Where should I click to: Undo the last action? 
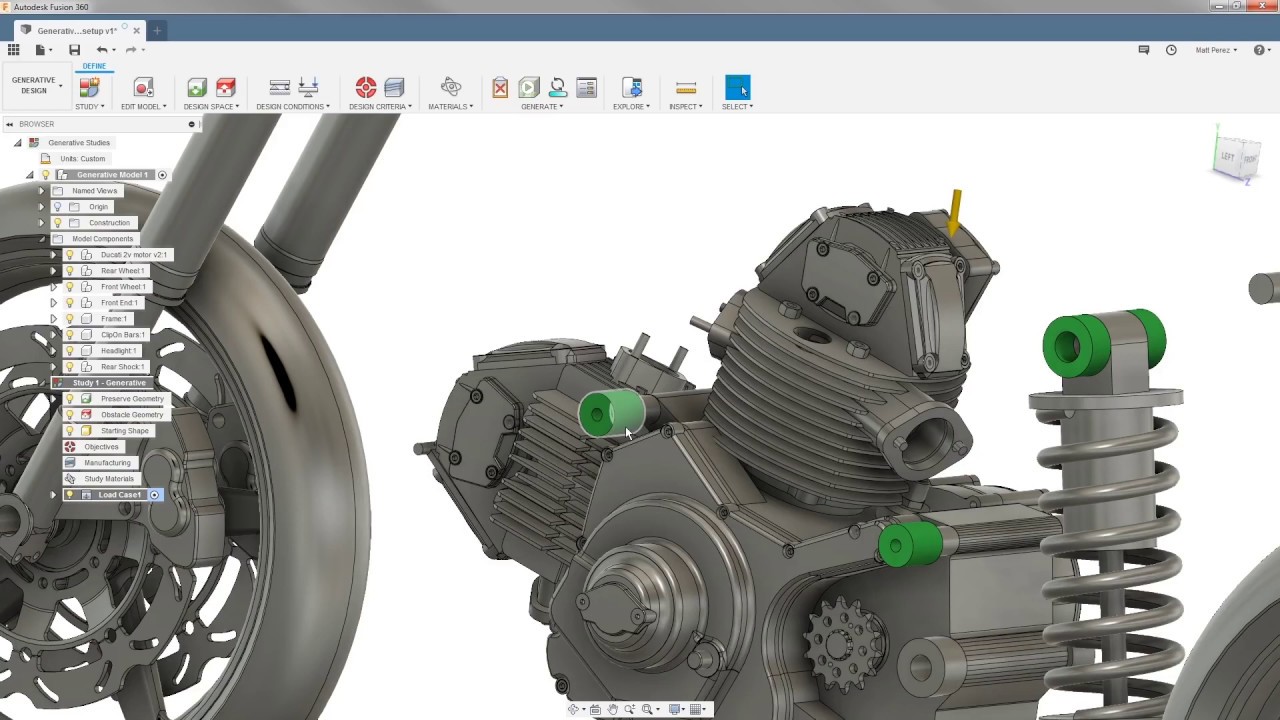pos(102,50)
